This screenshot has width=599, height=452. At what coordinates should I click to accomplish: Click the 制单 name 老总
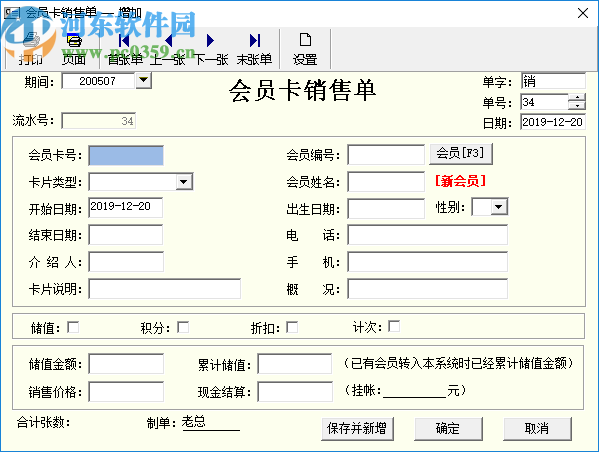[193, 421]
